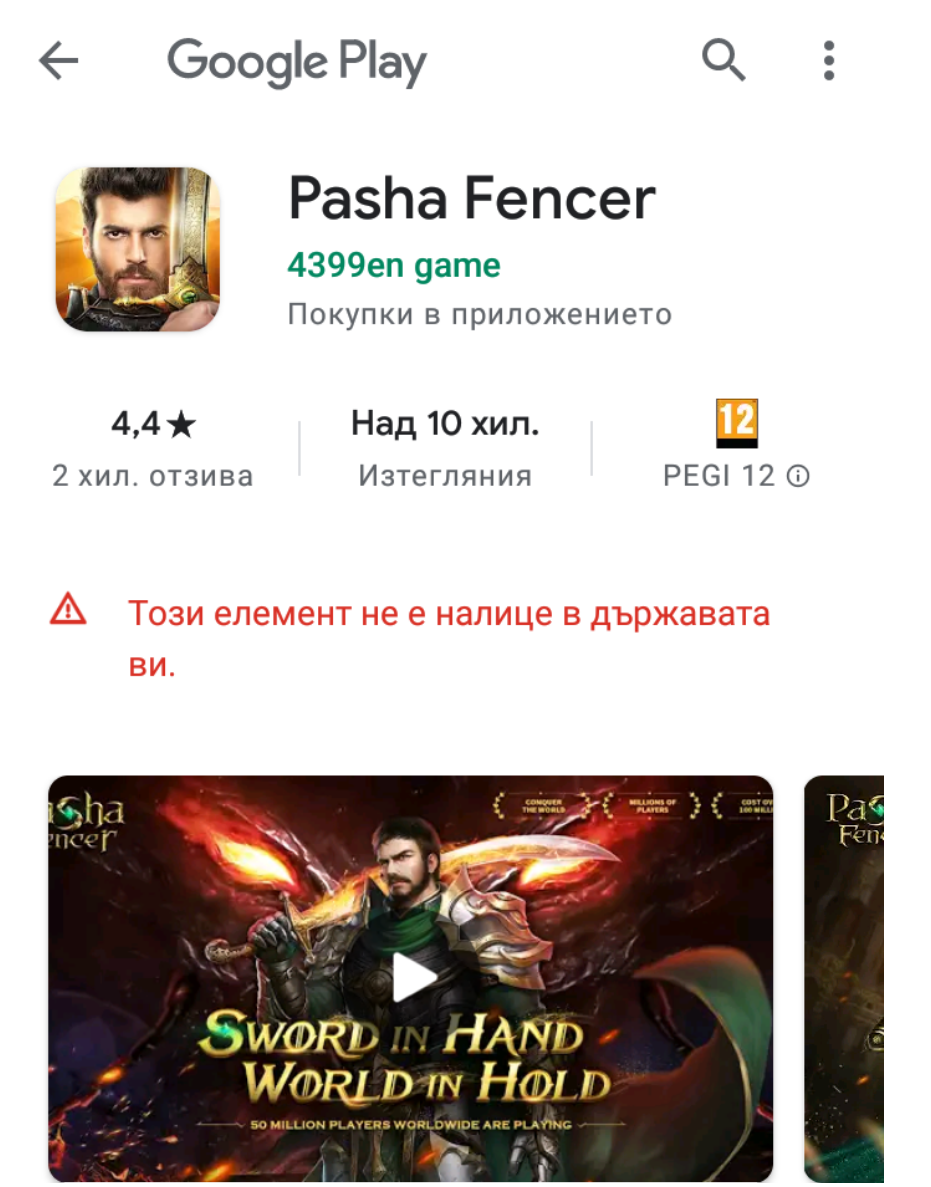Tap the unavailable-in-country red message
Image resolution: width=931 pixels, height=1187 pixels.
pyautogui.click(x=449, y=638)
